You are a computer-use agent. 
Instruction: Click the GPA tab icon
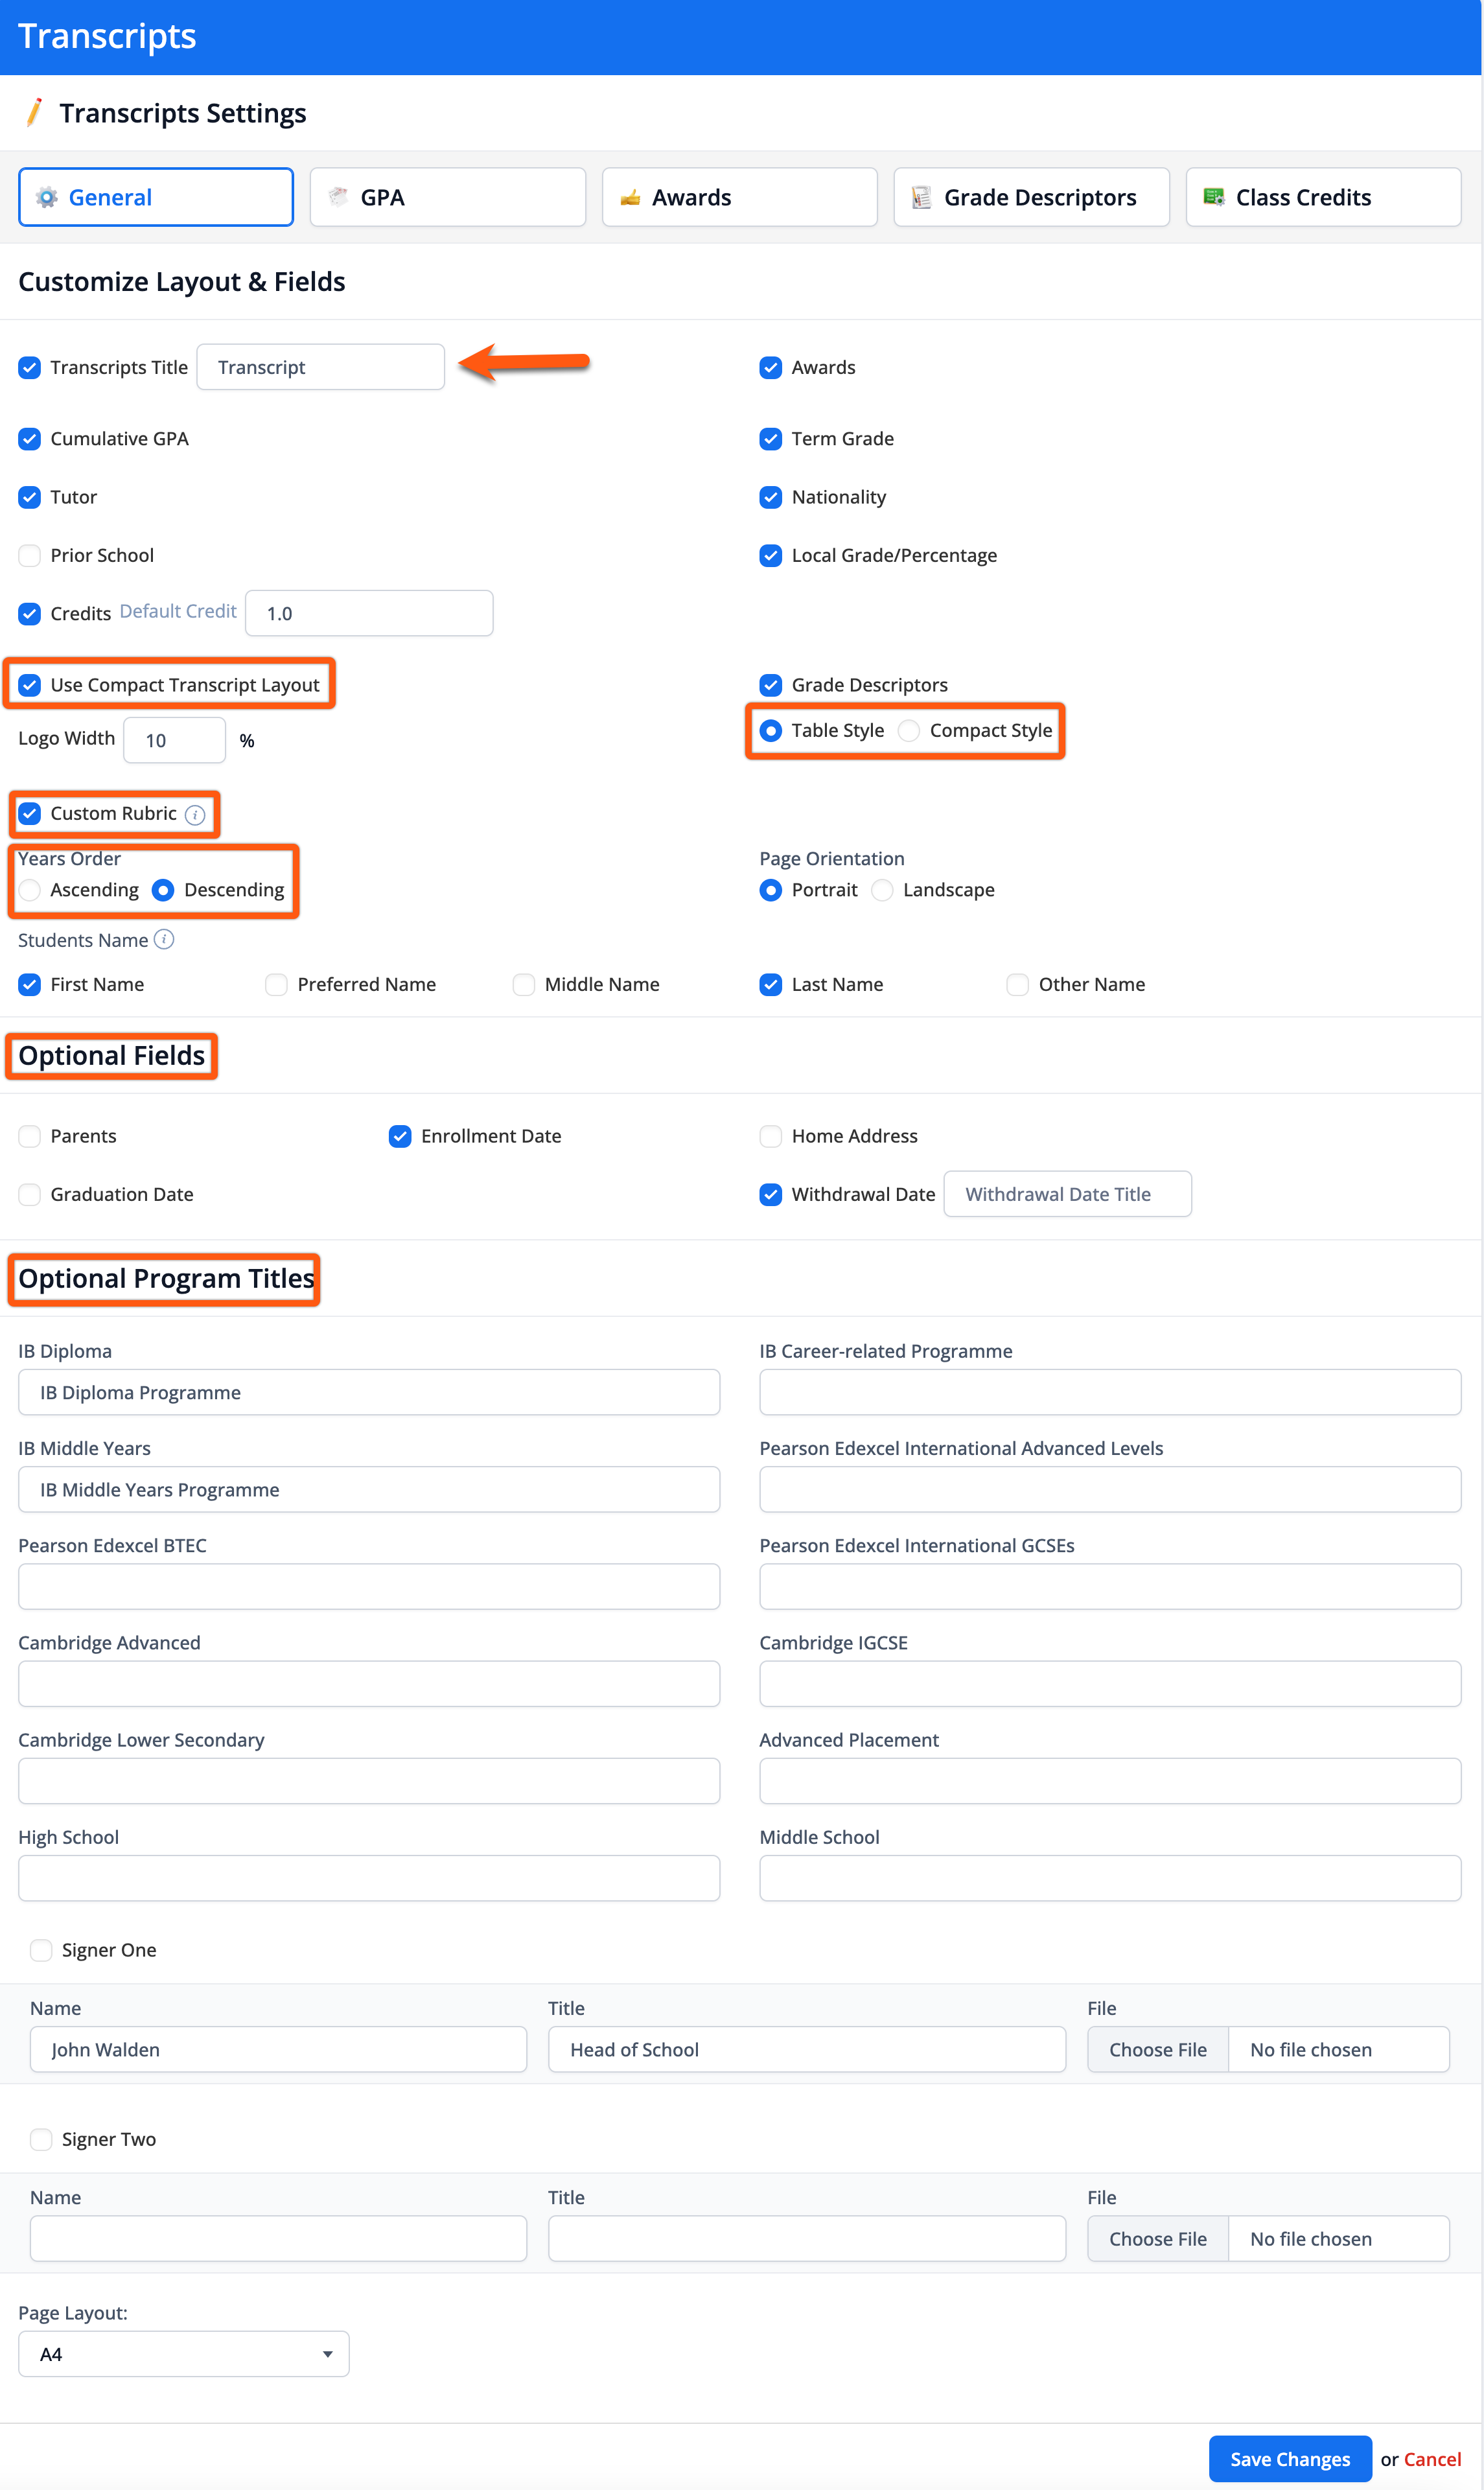tap(338, 196)
